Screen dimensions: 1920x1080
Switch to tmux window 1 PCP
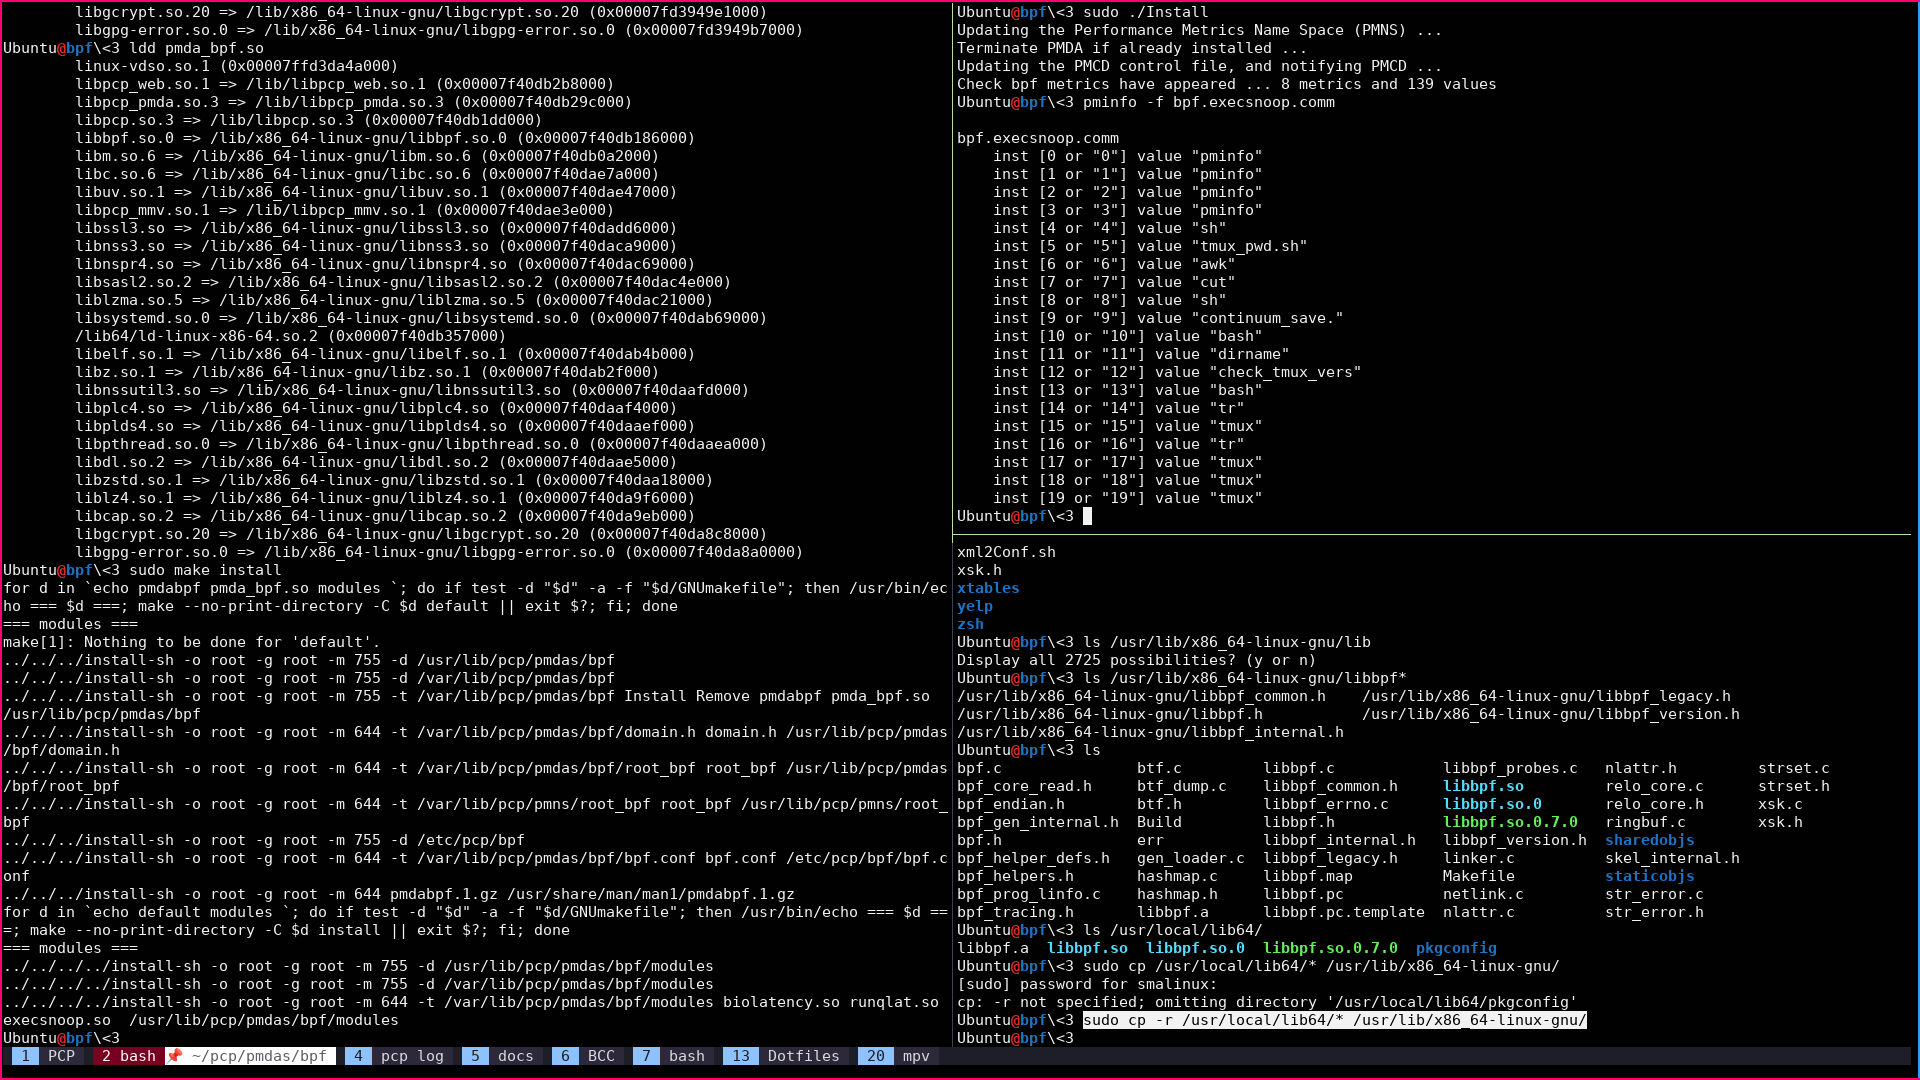click(x=45, y=1056)
